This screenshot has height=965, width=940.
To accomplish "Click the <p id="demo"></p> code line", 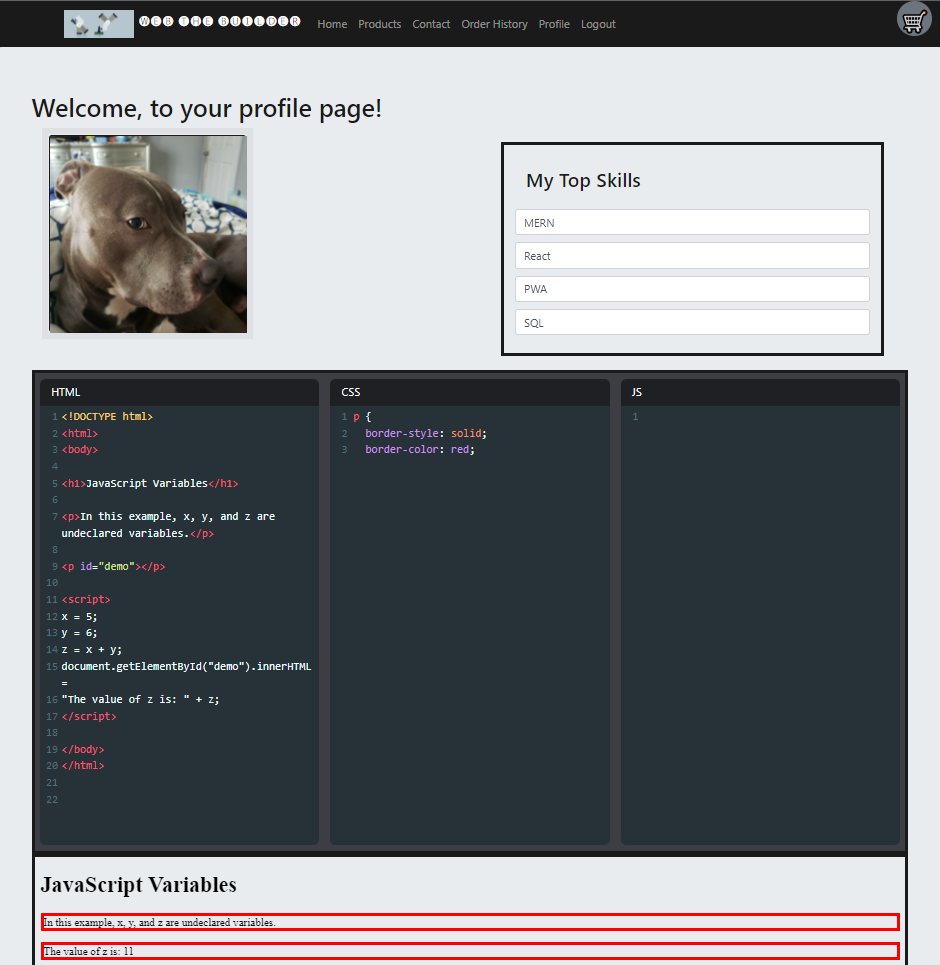I will [x=113, y=566].
